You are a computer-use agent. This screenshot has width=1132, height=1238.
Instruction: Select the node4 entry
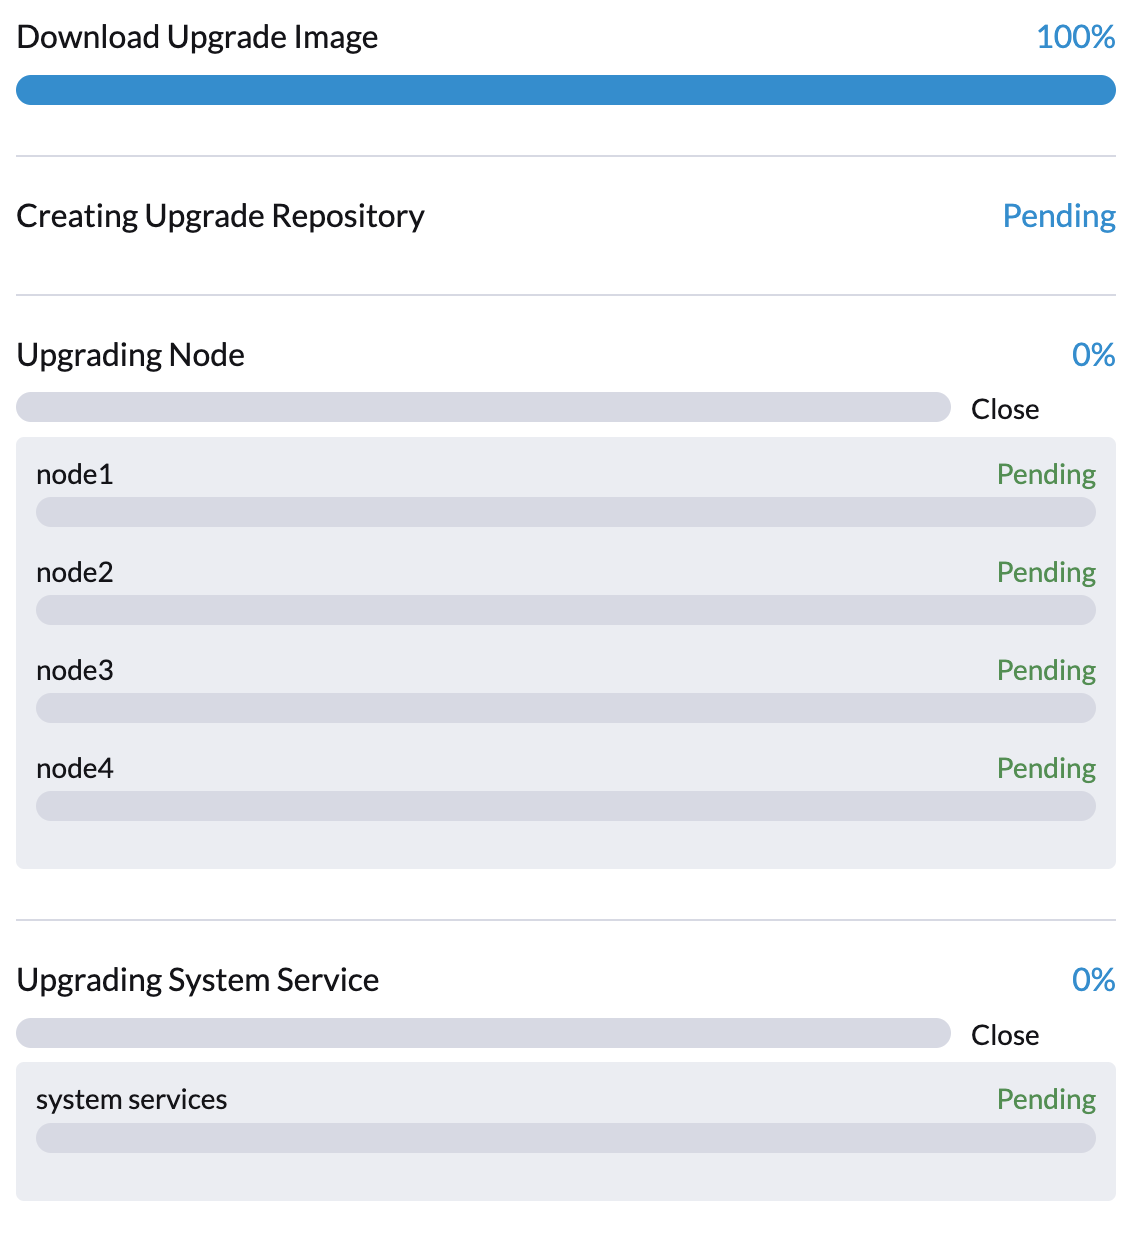point(74,768)
